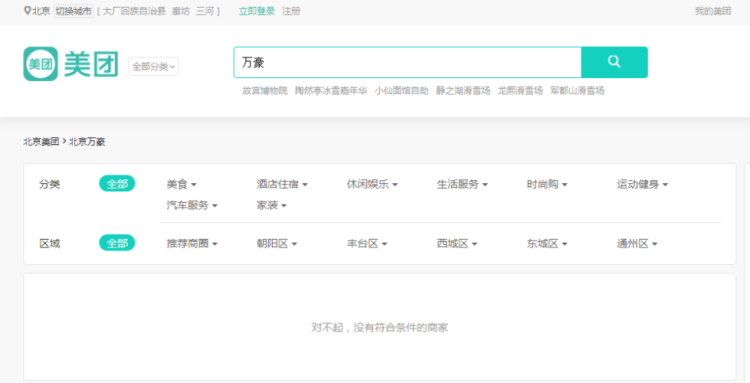This screenshot has width=750, height=383.
Task: Click the 立即登录 link
Action: click(257, 11)
